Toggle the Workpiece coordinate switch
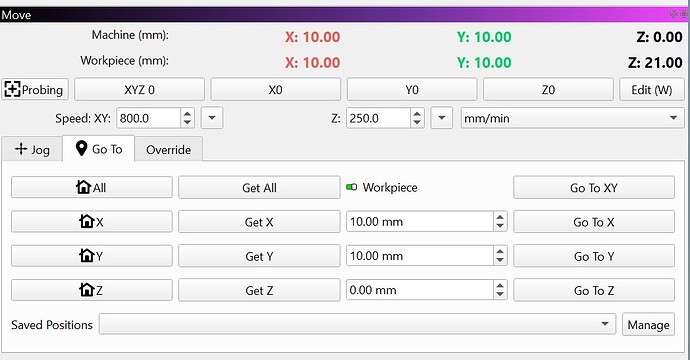The image size is (690, 360). pyautogui.click(x=352, y=187)
